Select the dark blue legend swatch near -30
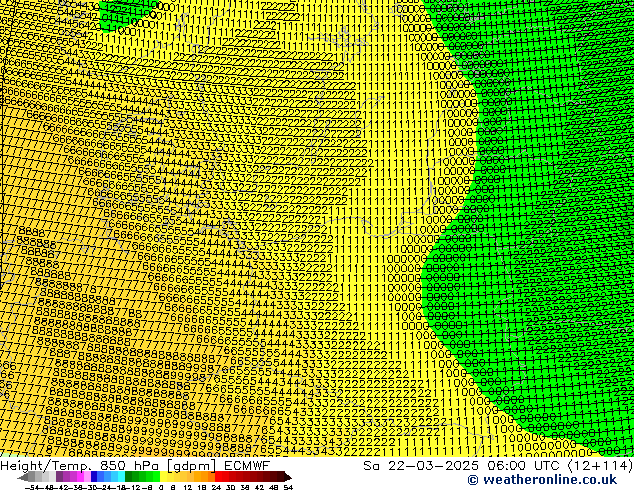 point(94,476)
